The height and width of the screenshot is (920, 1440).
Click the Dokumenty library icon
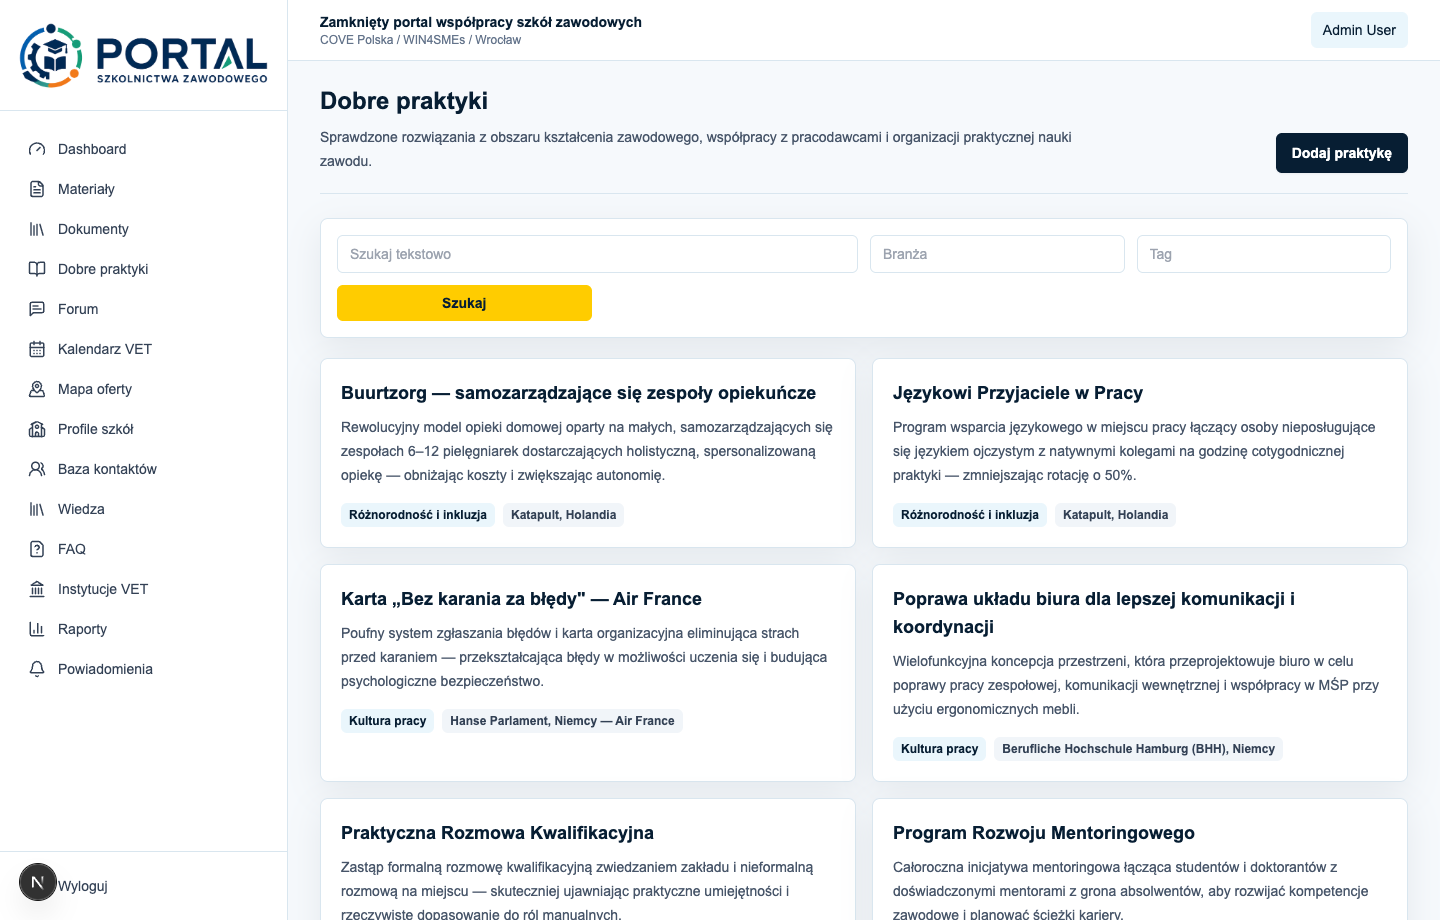click(x=37, y=229)
